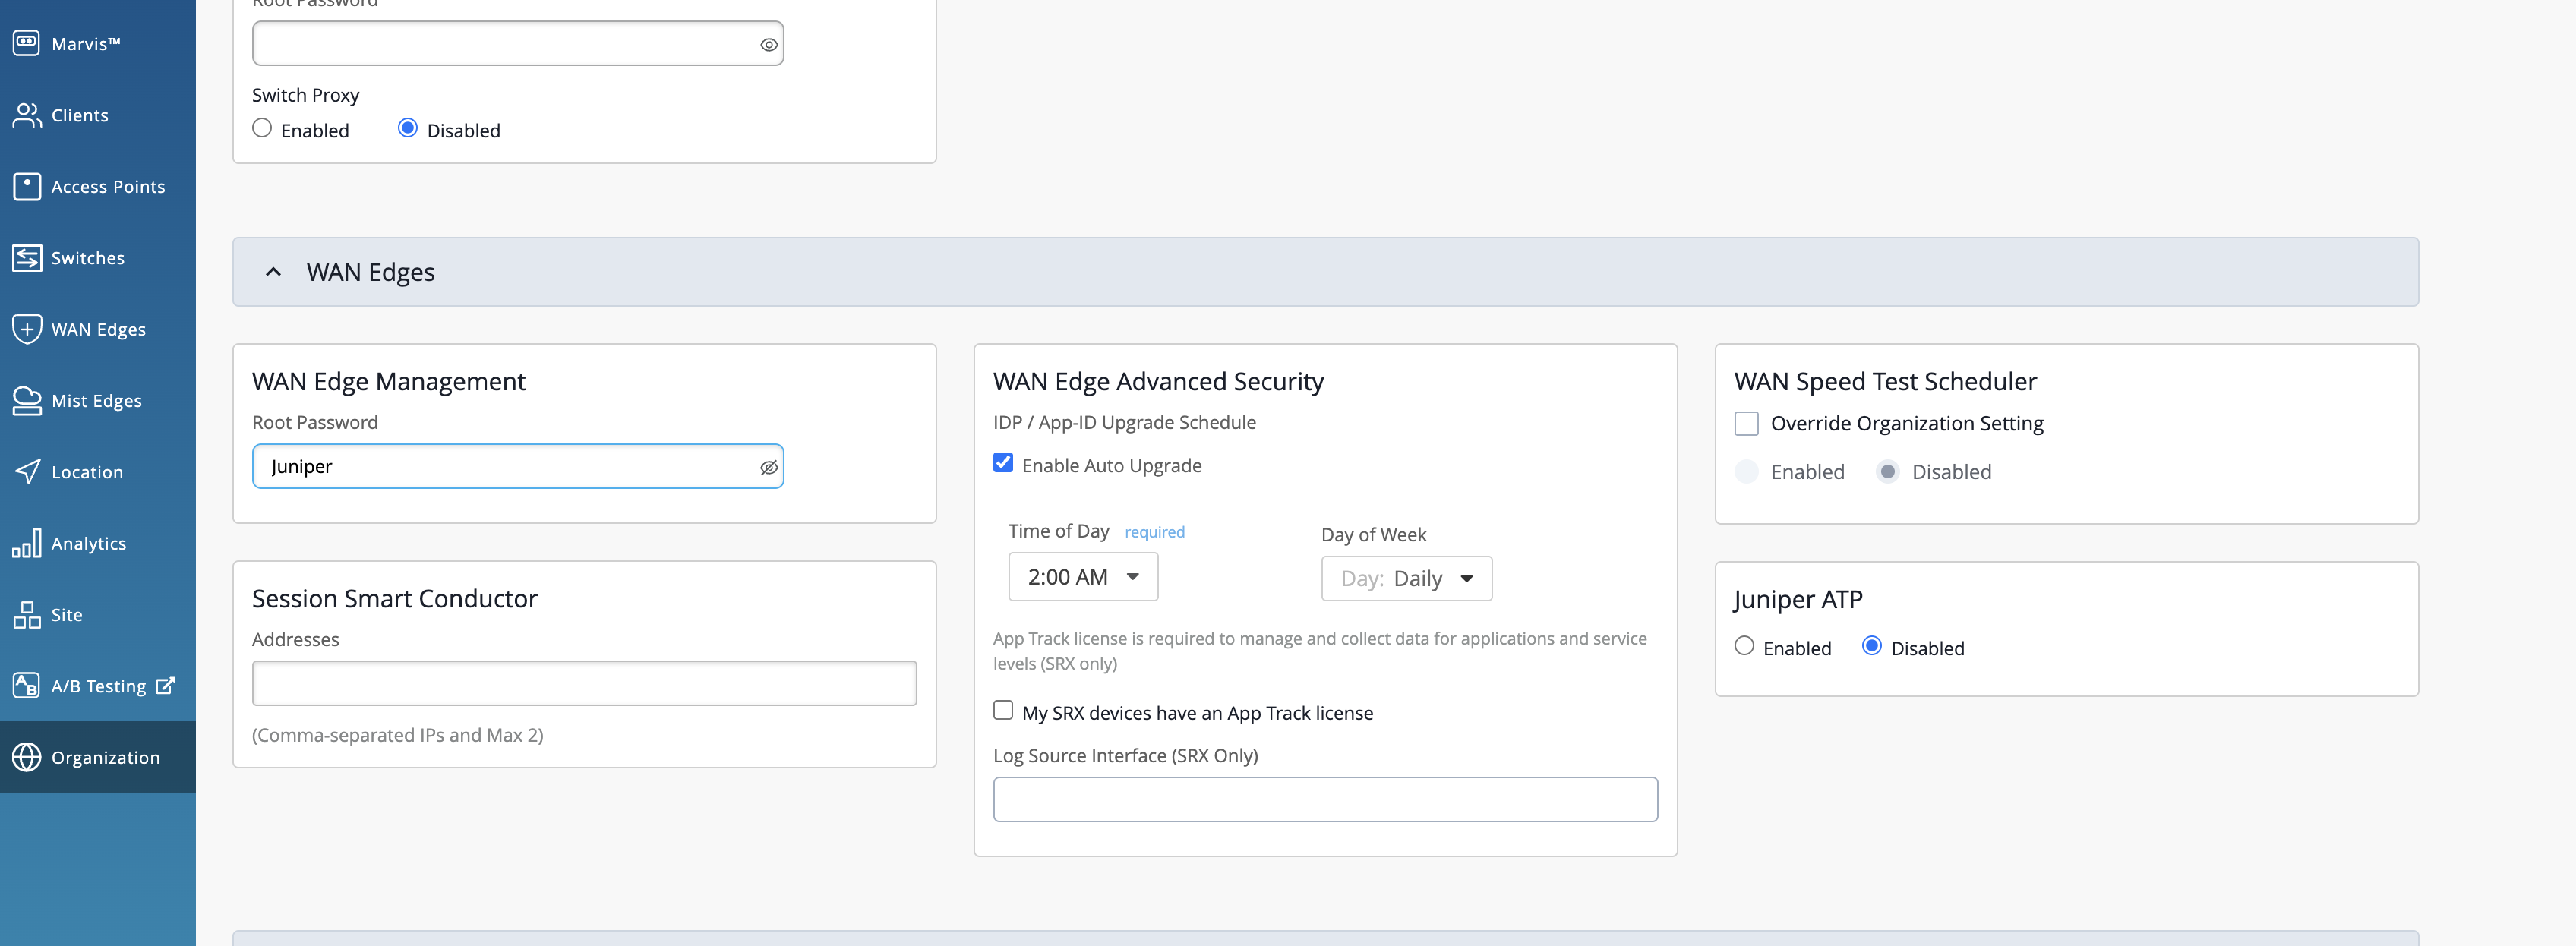Open Mist Edges sidebar label
Viewport: 2576px width, 946px height.
click(x=96, y=401)
